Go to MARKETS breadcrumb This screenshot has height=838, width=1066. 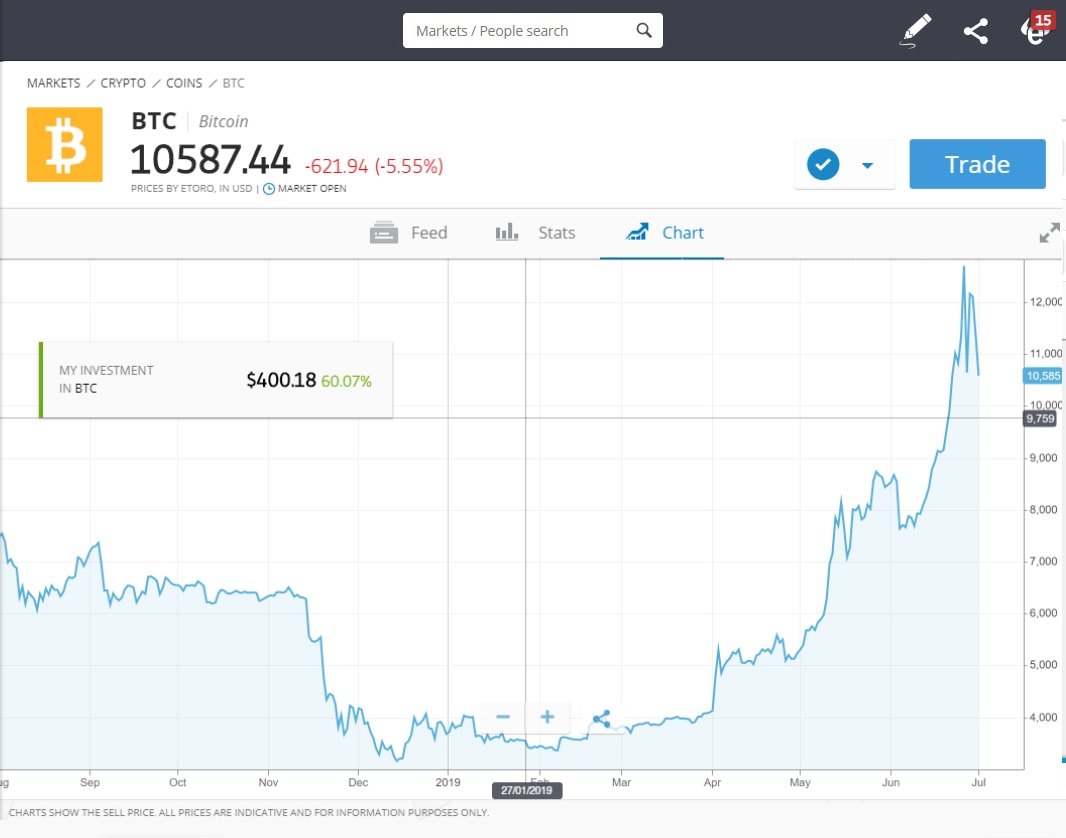(x=54, y=83)
